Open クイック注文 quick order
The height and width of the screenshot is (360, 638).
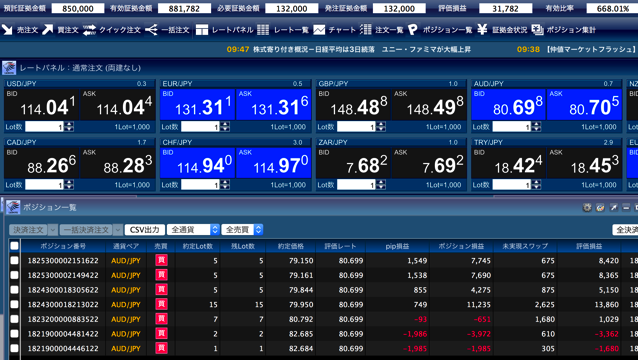click(x=111, y=30)
